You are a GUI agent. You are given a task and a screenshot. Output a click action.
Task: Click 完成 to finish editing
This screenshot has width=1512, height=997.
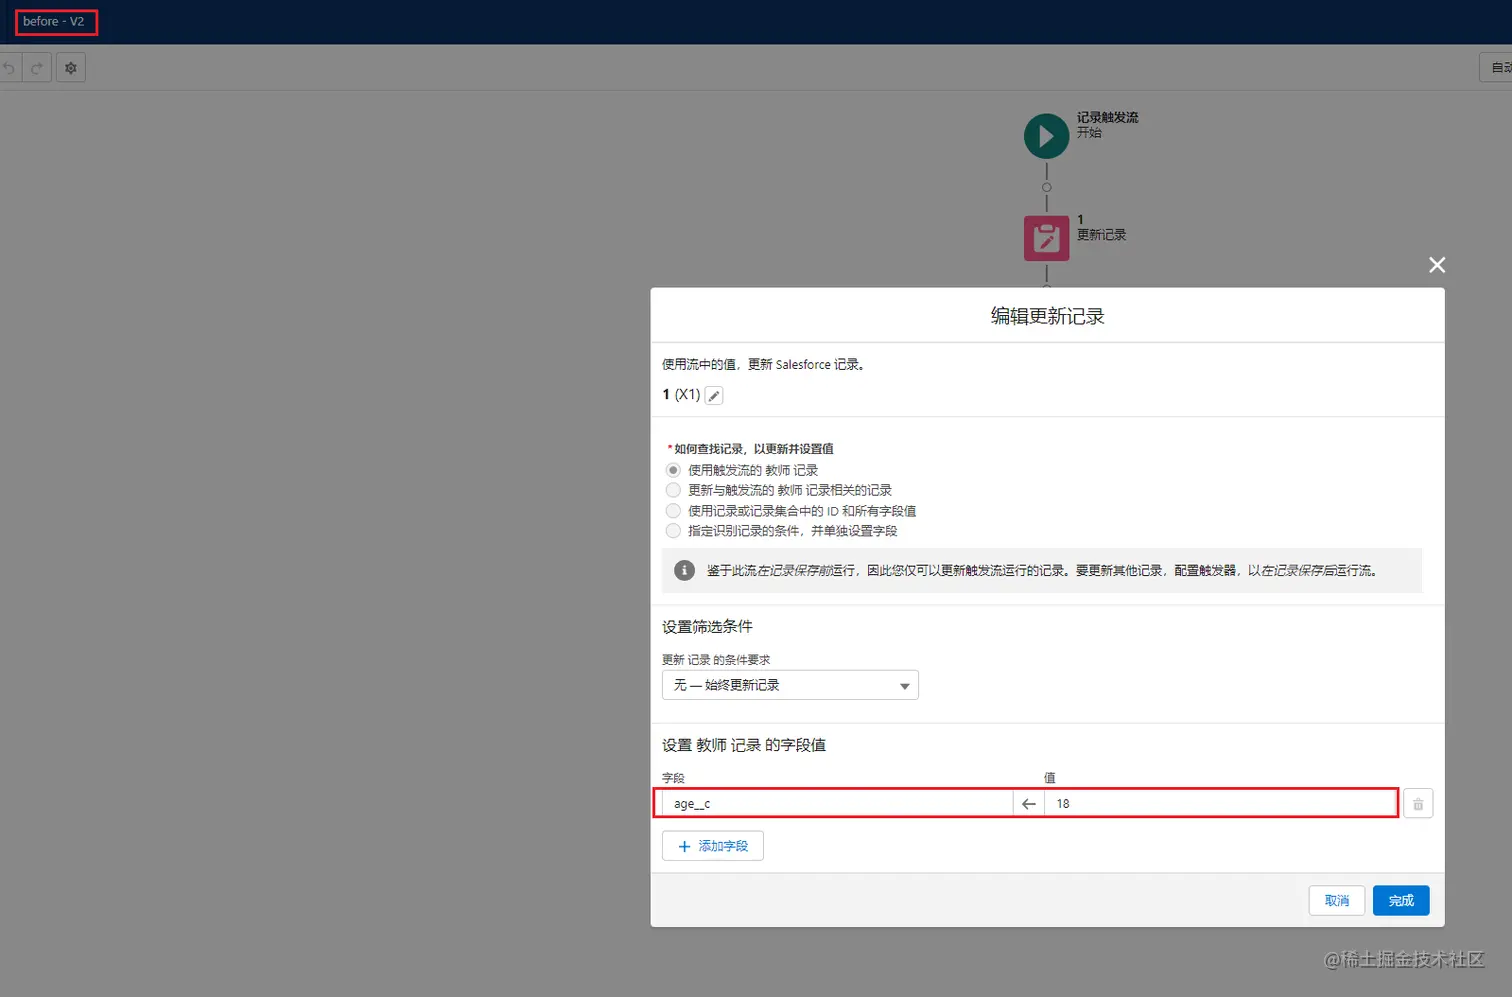1401,901
